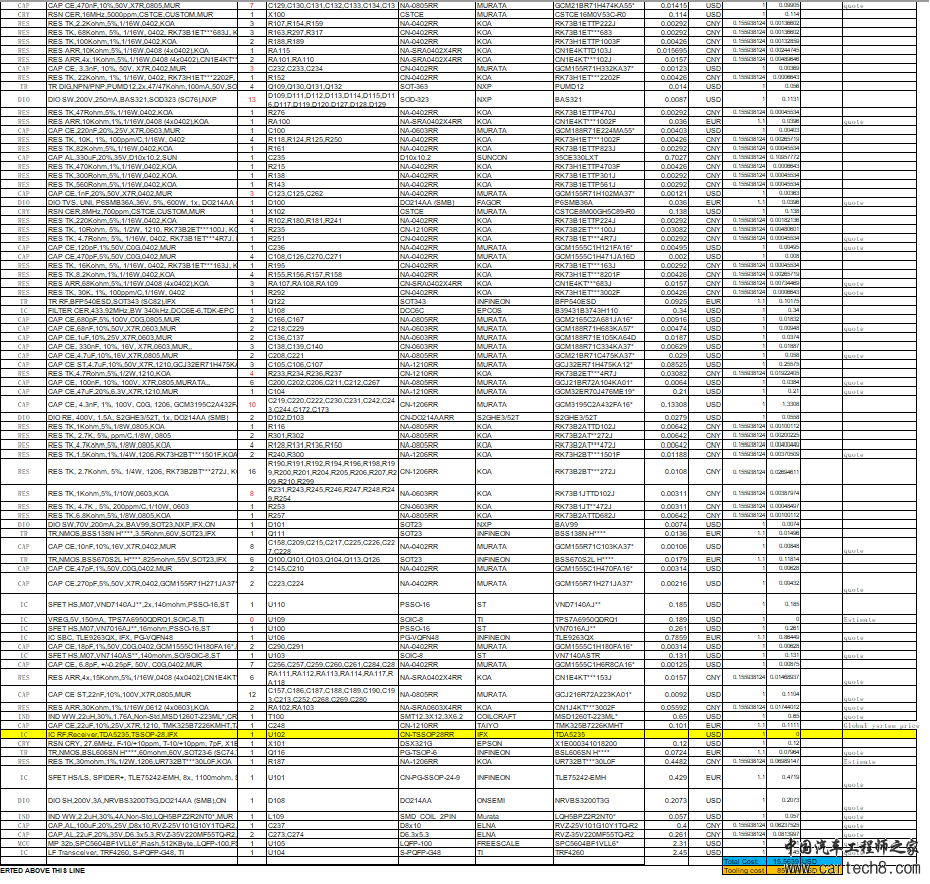Click the U110 reference designator cell

pyautogui.click(x=332, y=605)
